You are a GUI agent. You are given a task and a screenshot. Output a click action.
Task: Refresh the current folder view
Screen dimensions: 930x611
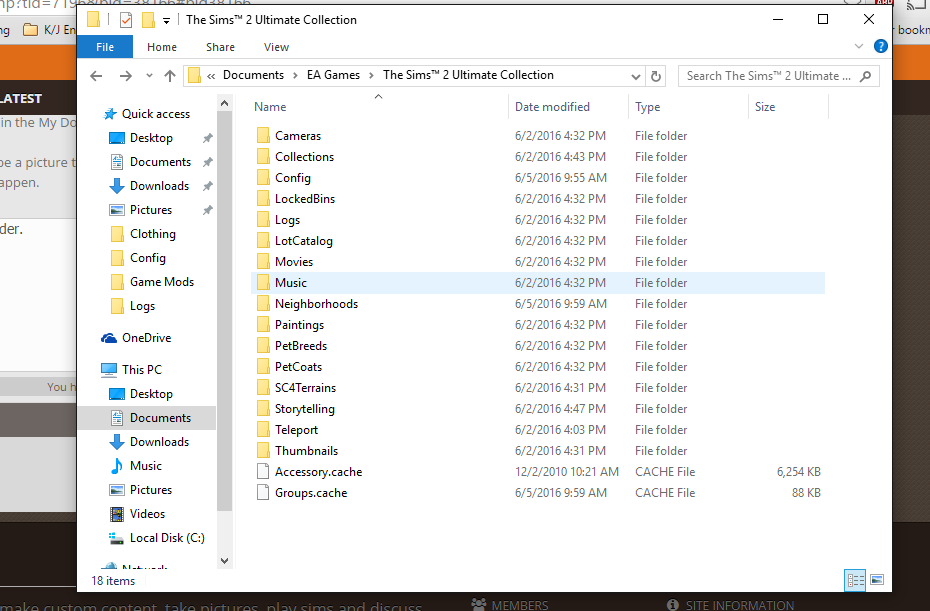(x=656, y=76)
